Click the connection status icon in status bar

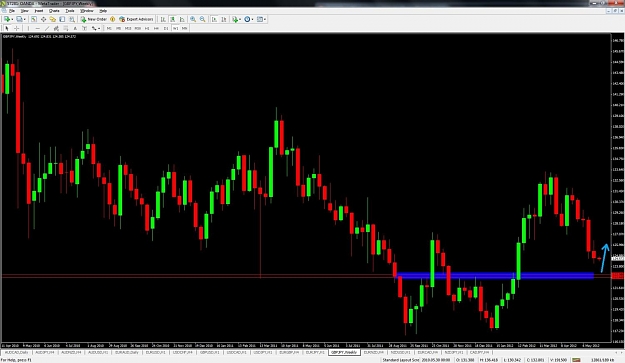(576, 360)
